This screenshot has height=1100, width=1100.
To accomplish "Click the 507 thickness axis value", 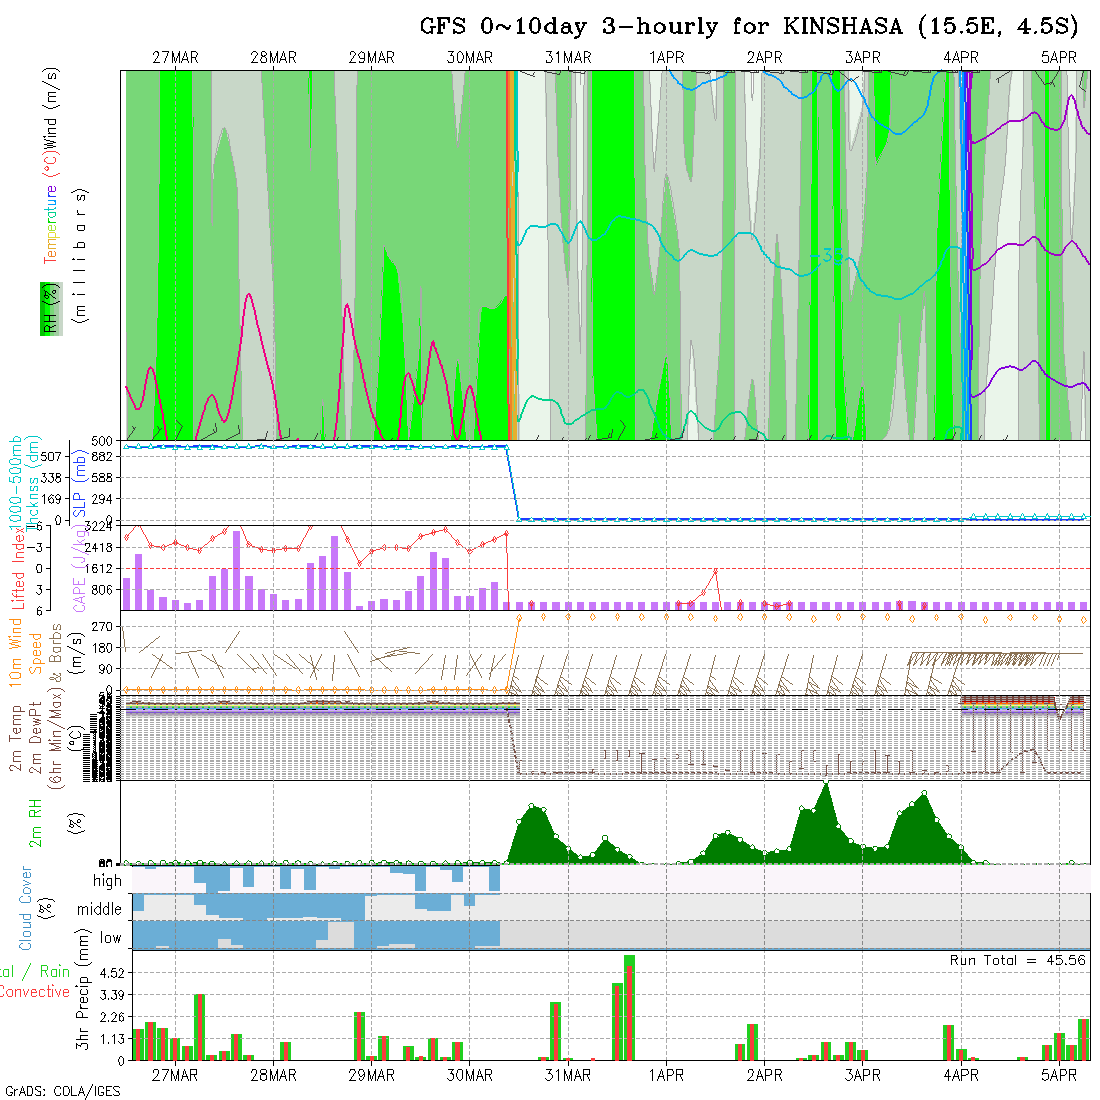I will 51,457.
